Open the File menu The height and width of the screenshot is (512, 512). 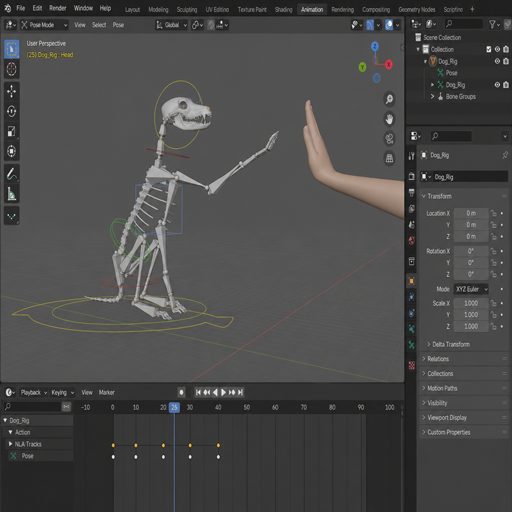pyautogui.click(x=21, y=8)
